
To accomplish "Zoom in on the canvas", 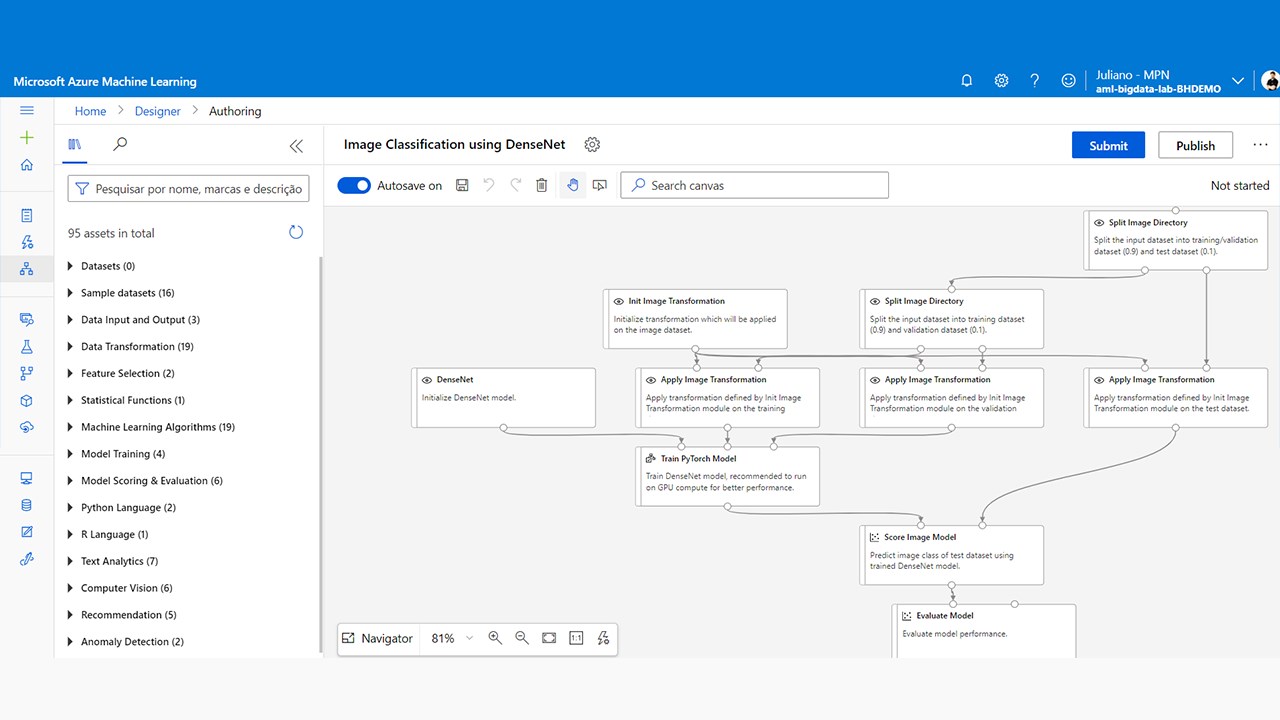I will [495, 638].
